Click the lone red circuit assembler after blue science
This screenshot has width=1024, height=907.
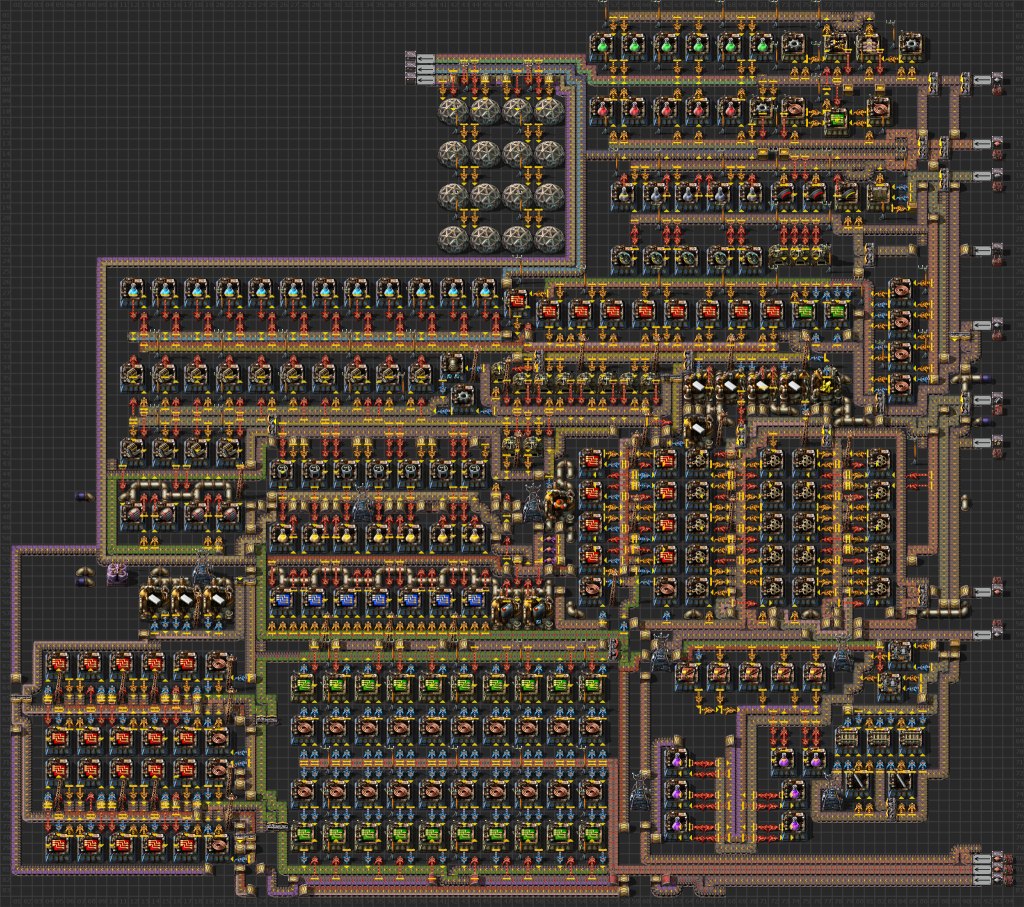pyautogui.click(x=518, y=301)
